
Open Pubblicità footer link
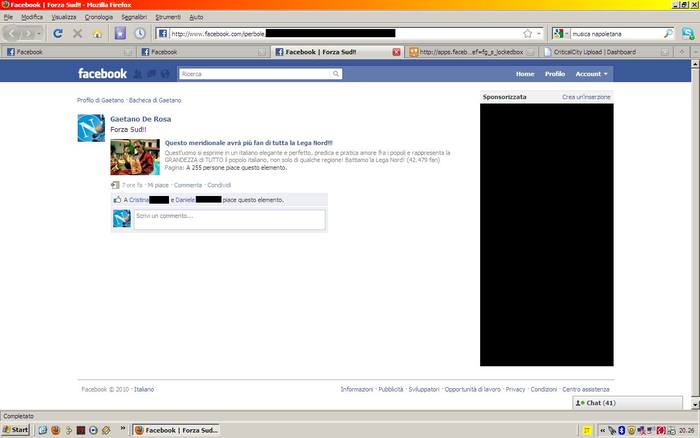pos(391,389)
